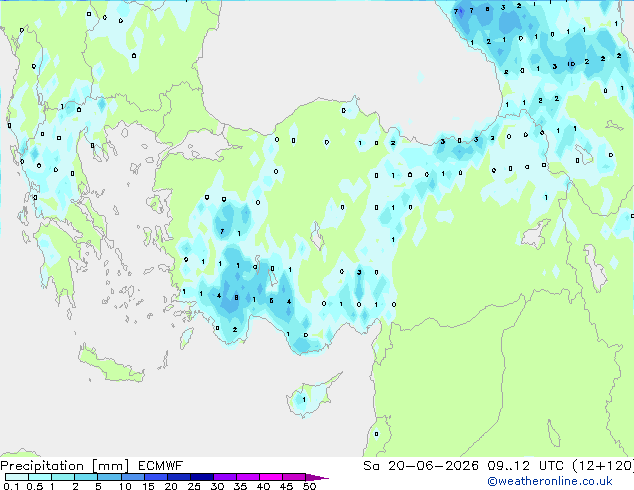
Task: Click the ECMWF model label
Action: 161,466
